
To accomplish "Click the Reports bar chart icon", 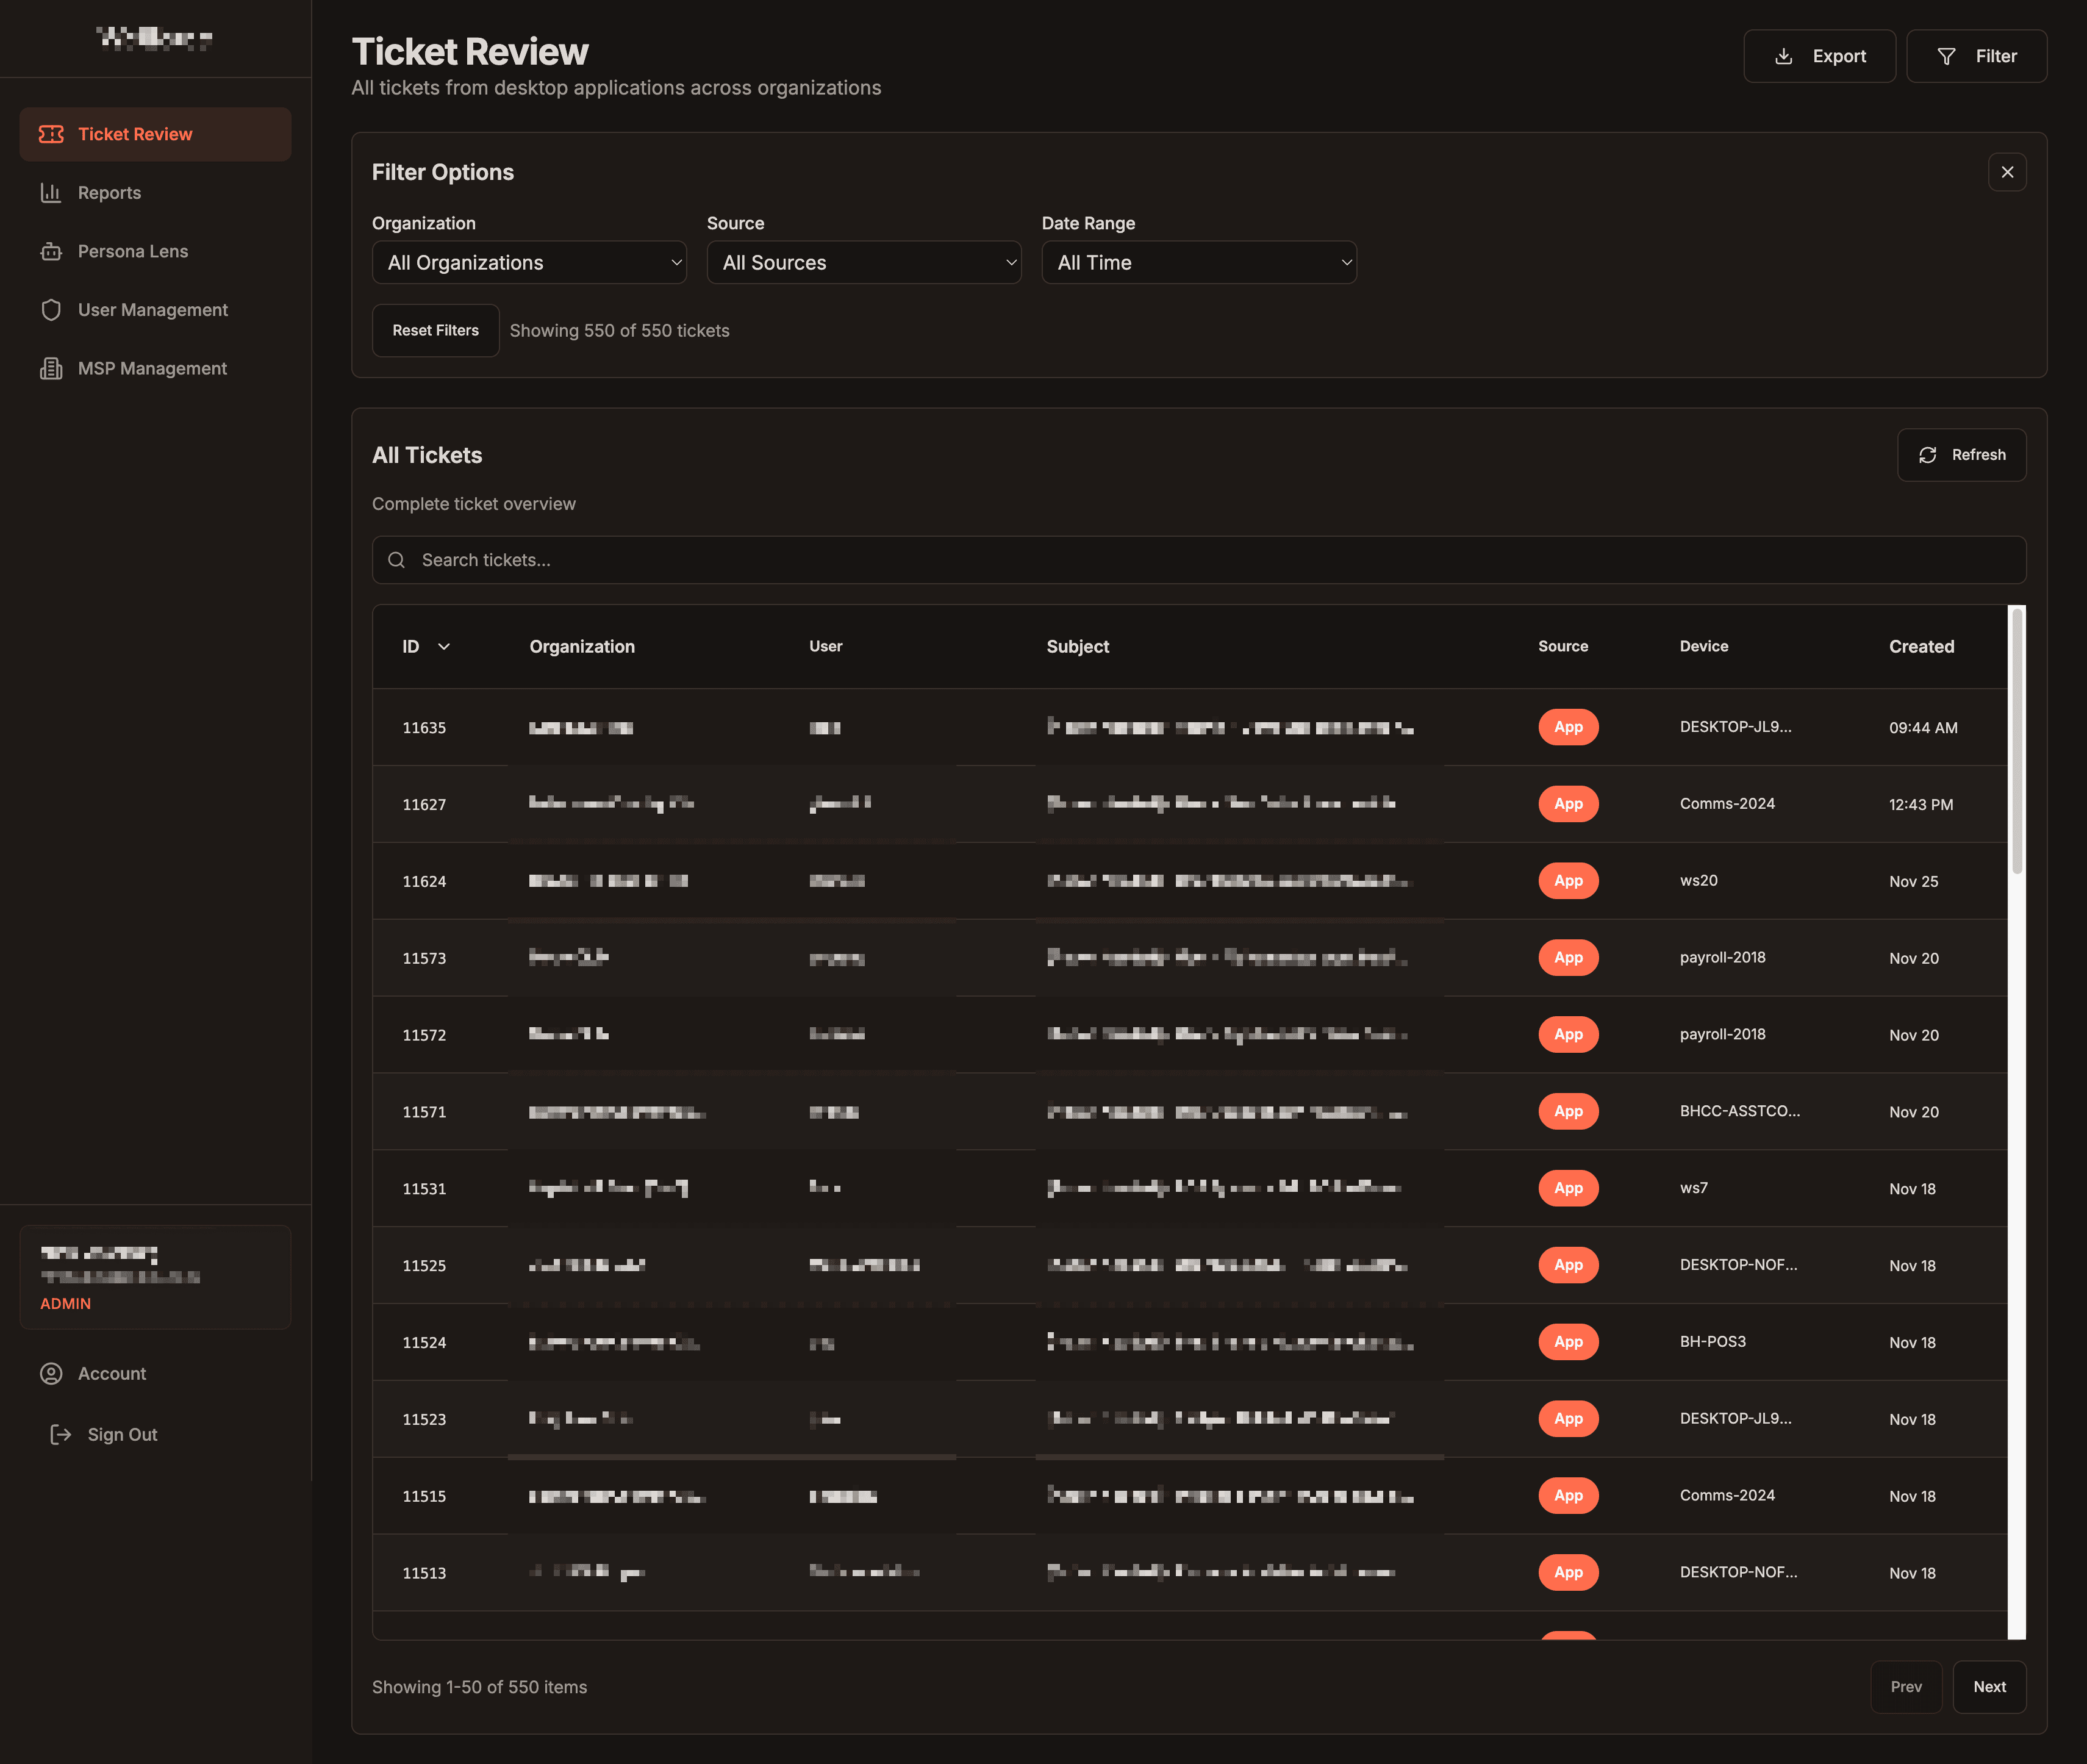I will tap(51, 192).
